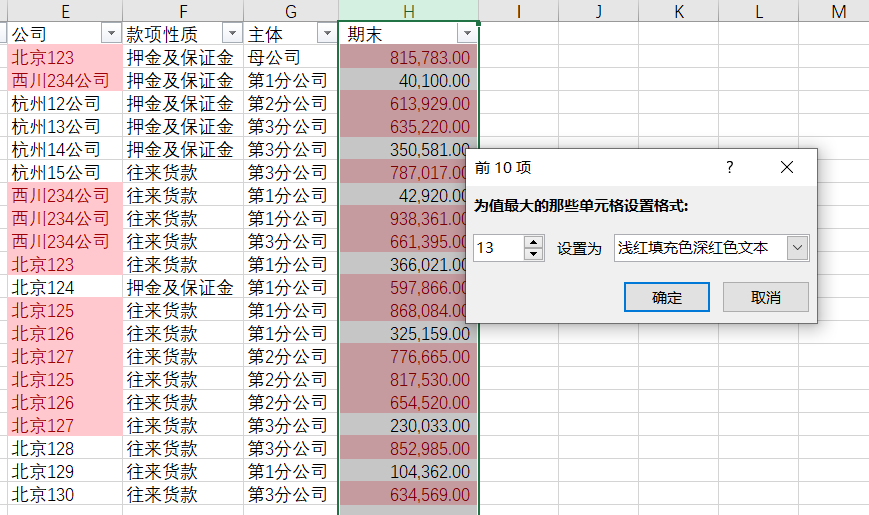Viewport: 869px width, 515px height.
Task: Open the 款项性质 column filter dropdown
Action: pyautogui.click(x=232, y=34)
